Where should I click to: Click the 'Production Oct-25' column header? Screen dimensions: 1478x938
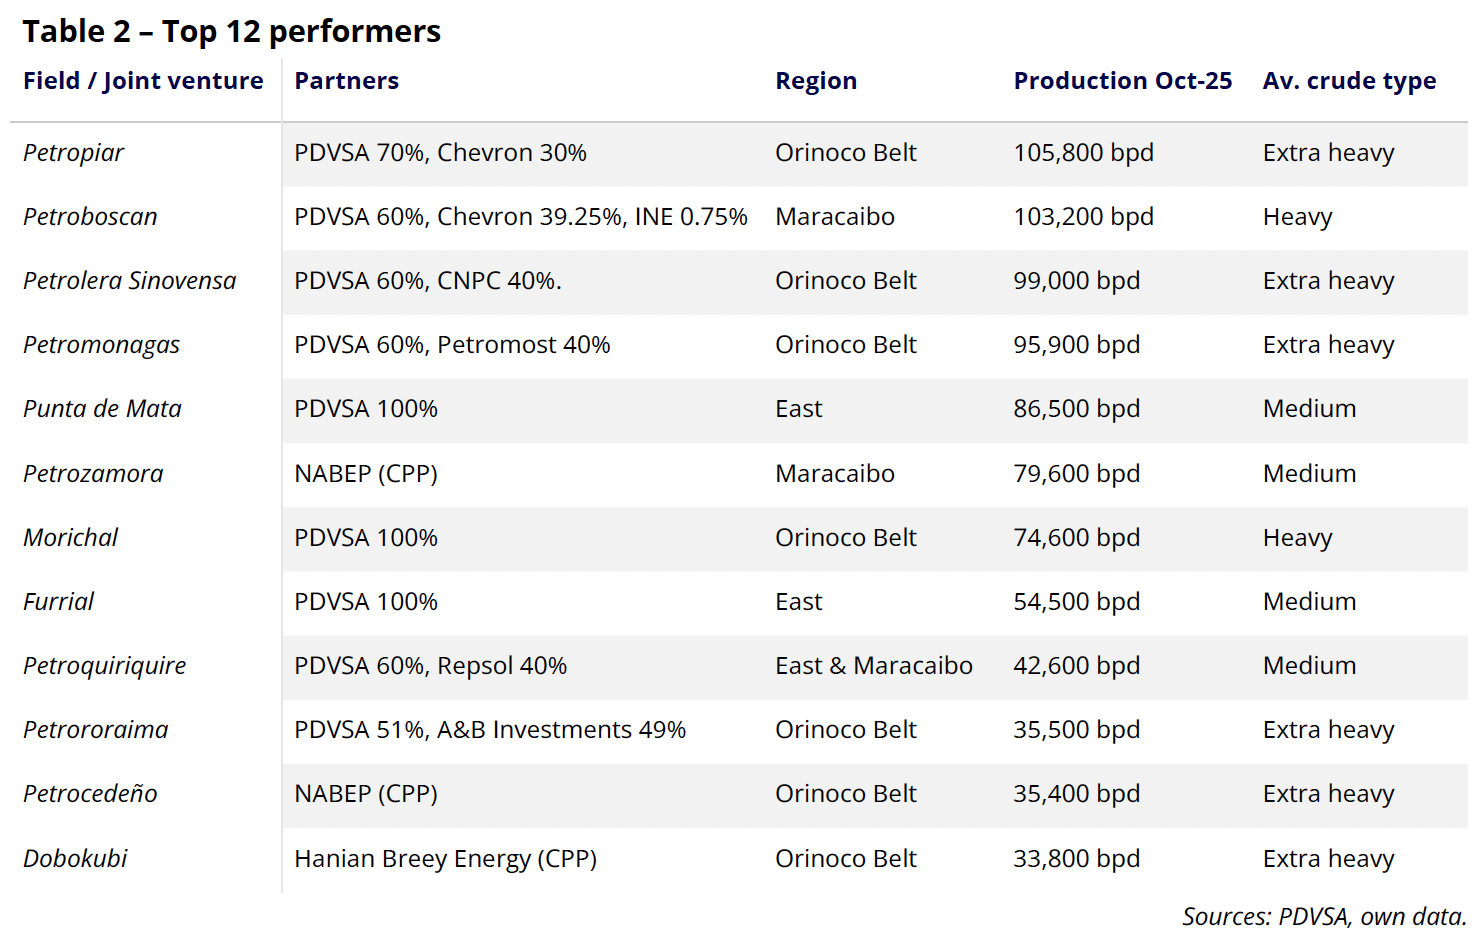coord(1122,81)
